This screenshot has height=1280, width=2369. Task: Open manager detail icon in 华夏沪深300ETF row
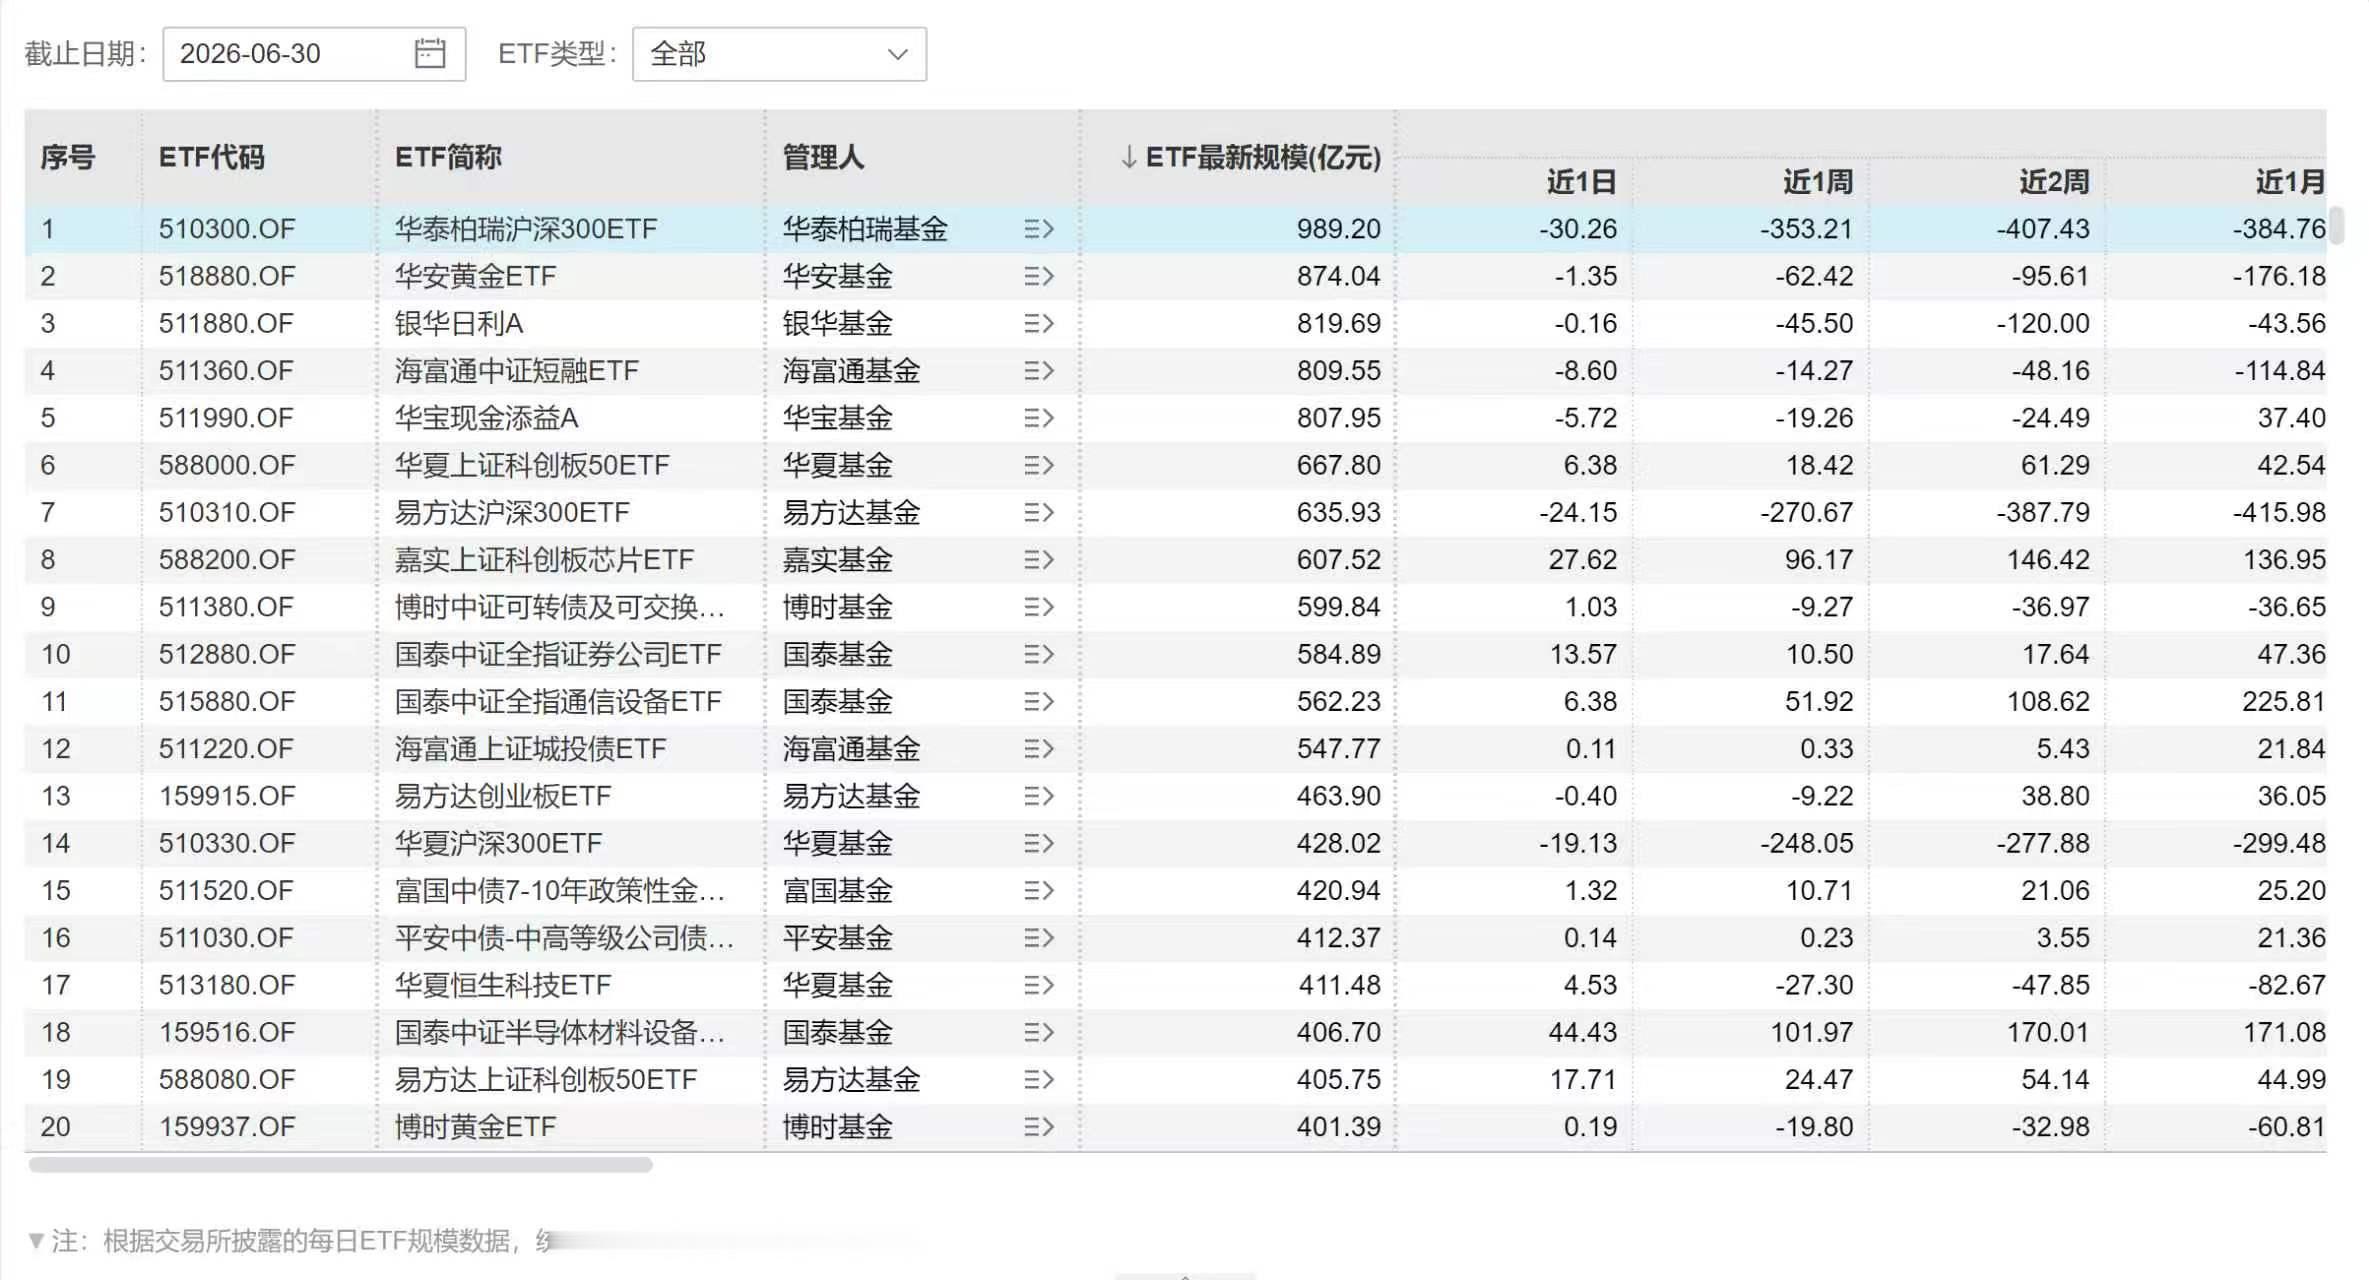coord(1039,843)
